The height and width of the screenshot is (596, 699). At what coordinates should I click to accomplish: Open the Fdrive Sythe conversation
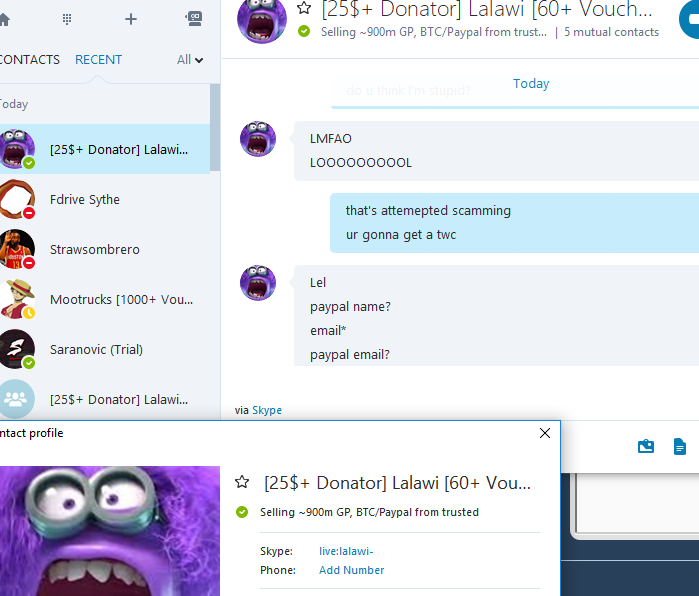tap(105, 199)
